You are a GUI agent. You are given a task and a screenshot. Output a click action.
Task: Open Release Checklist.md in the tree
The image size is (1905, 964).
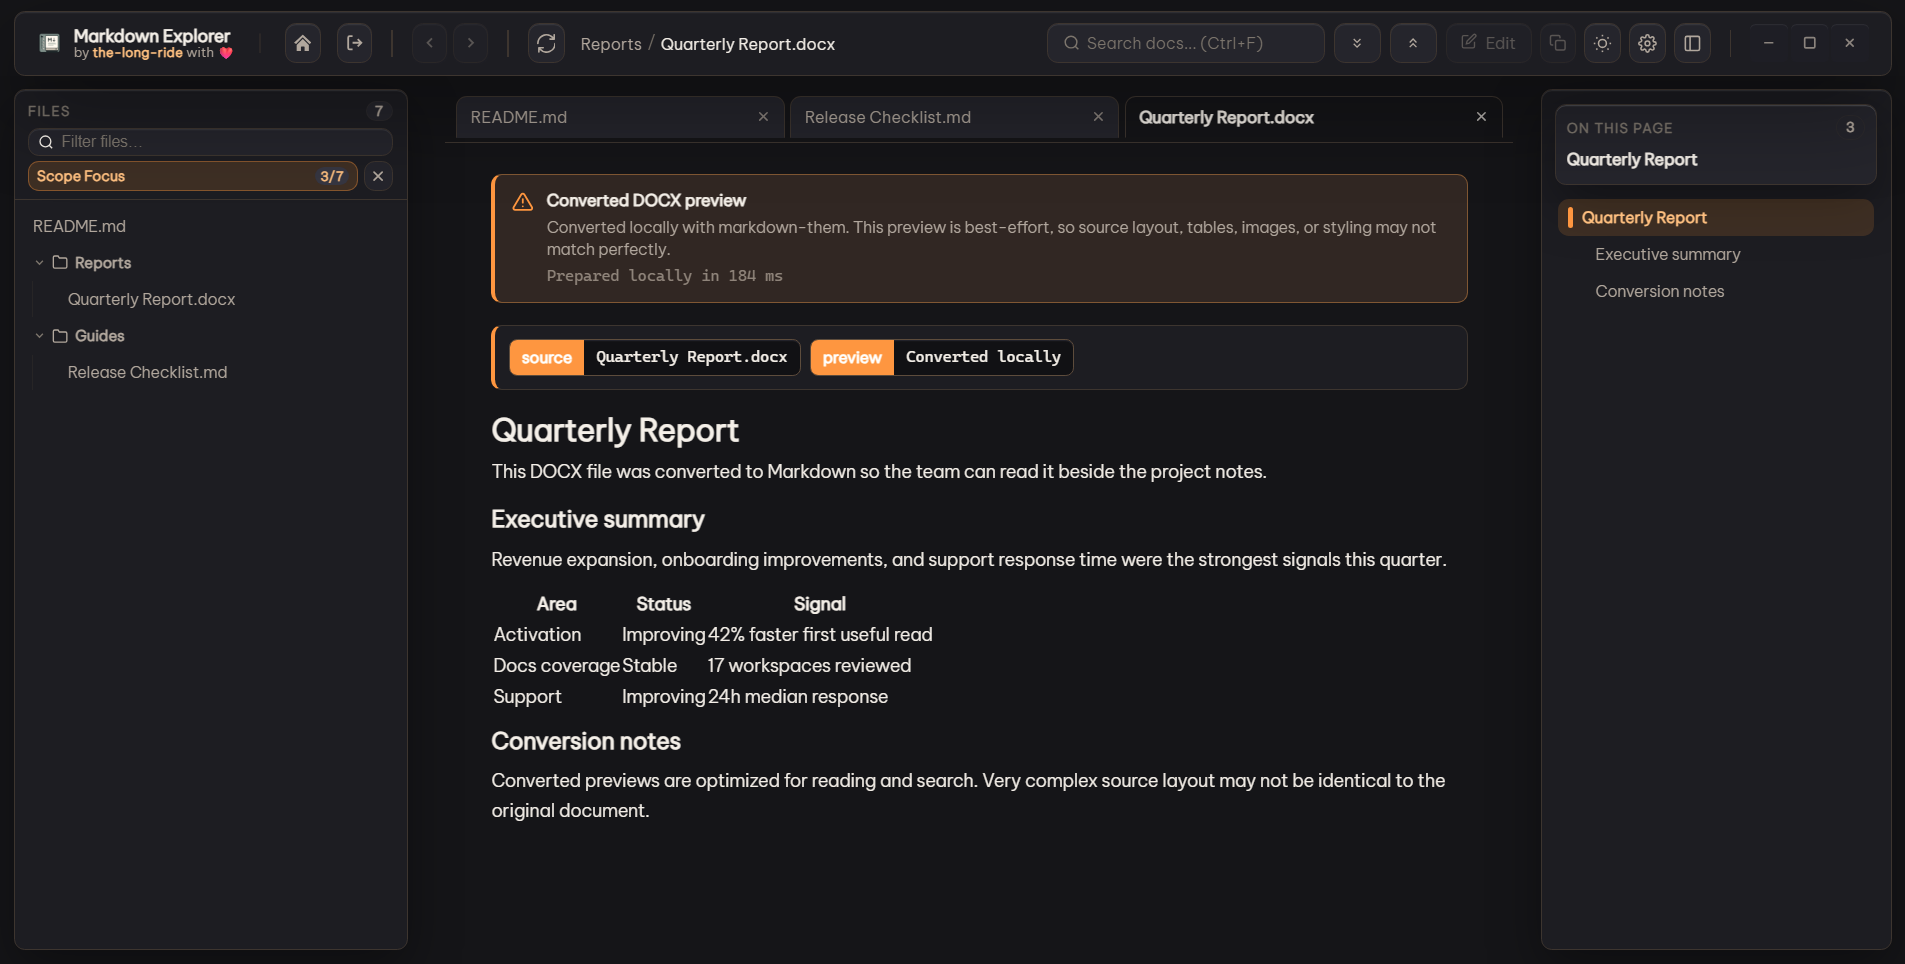(x=147, y=372)
